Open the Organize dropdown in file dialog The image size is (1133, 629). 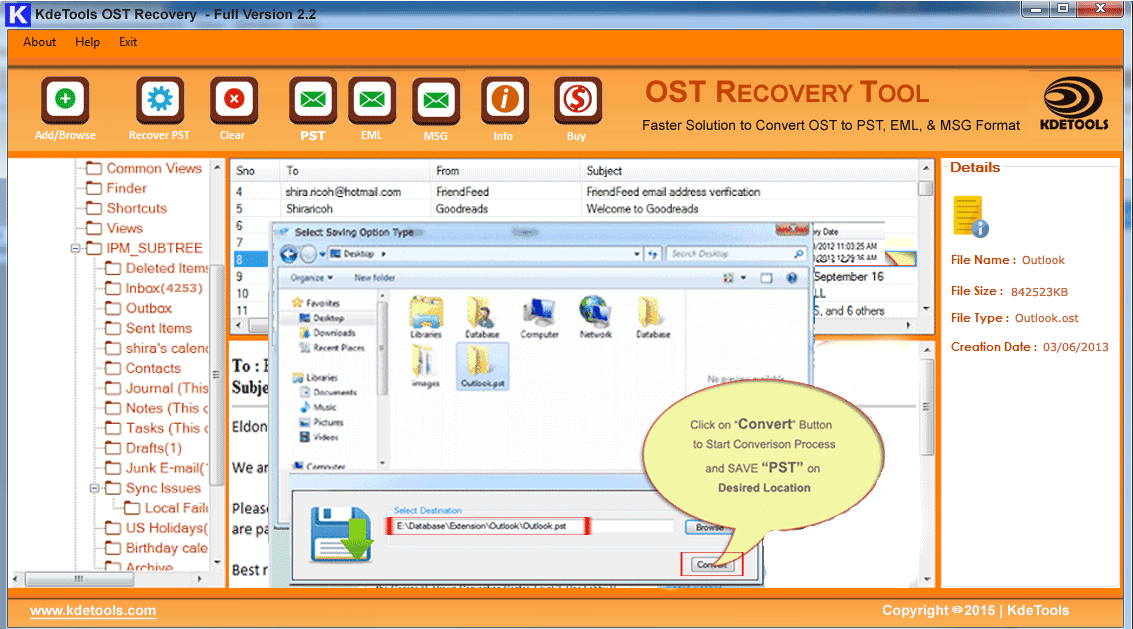(x=311, y=278)
